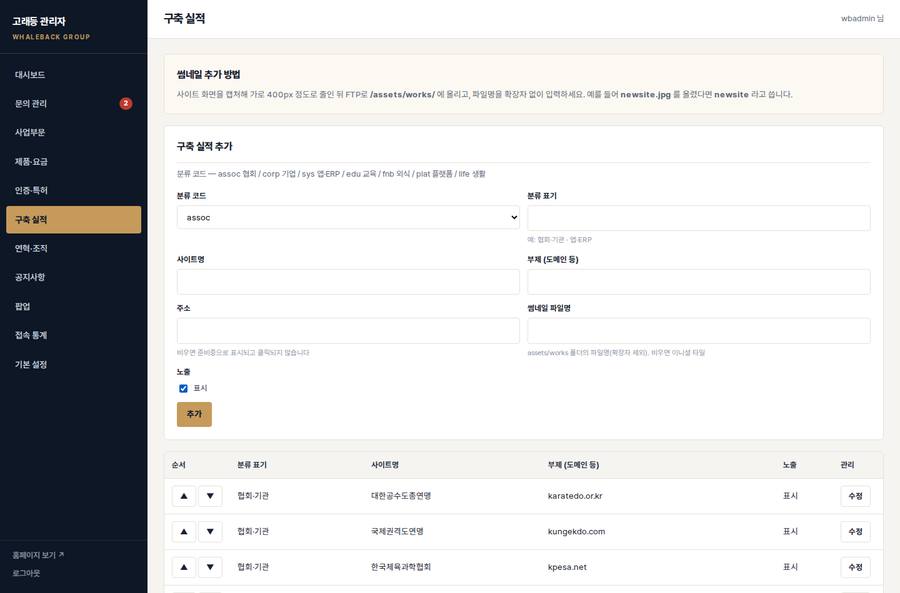
Task: Move 한국체육과학협회 row down
Action: [210, 567]
